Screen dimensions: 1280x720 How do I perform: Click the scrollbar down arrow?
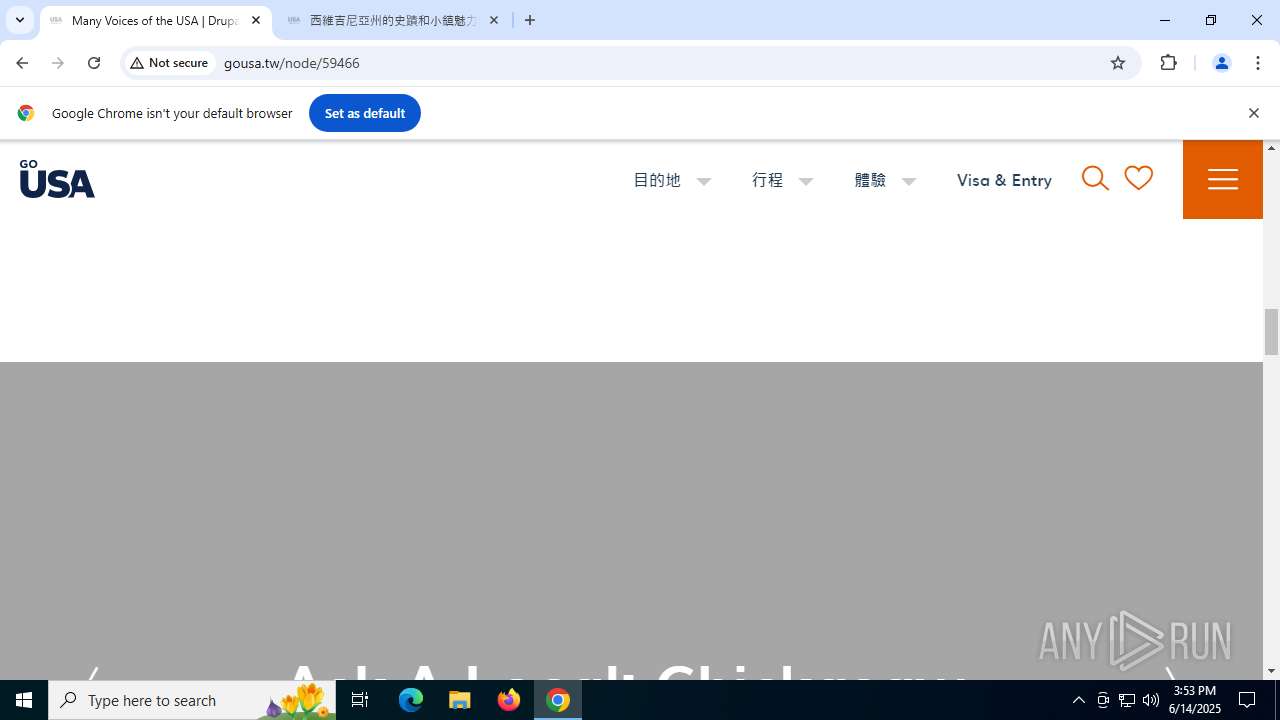(1271, 672)
